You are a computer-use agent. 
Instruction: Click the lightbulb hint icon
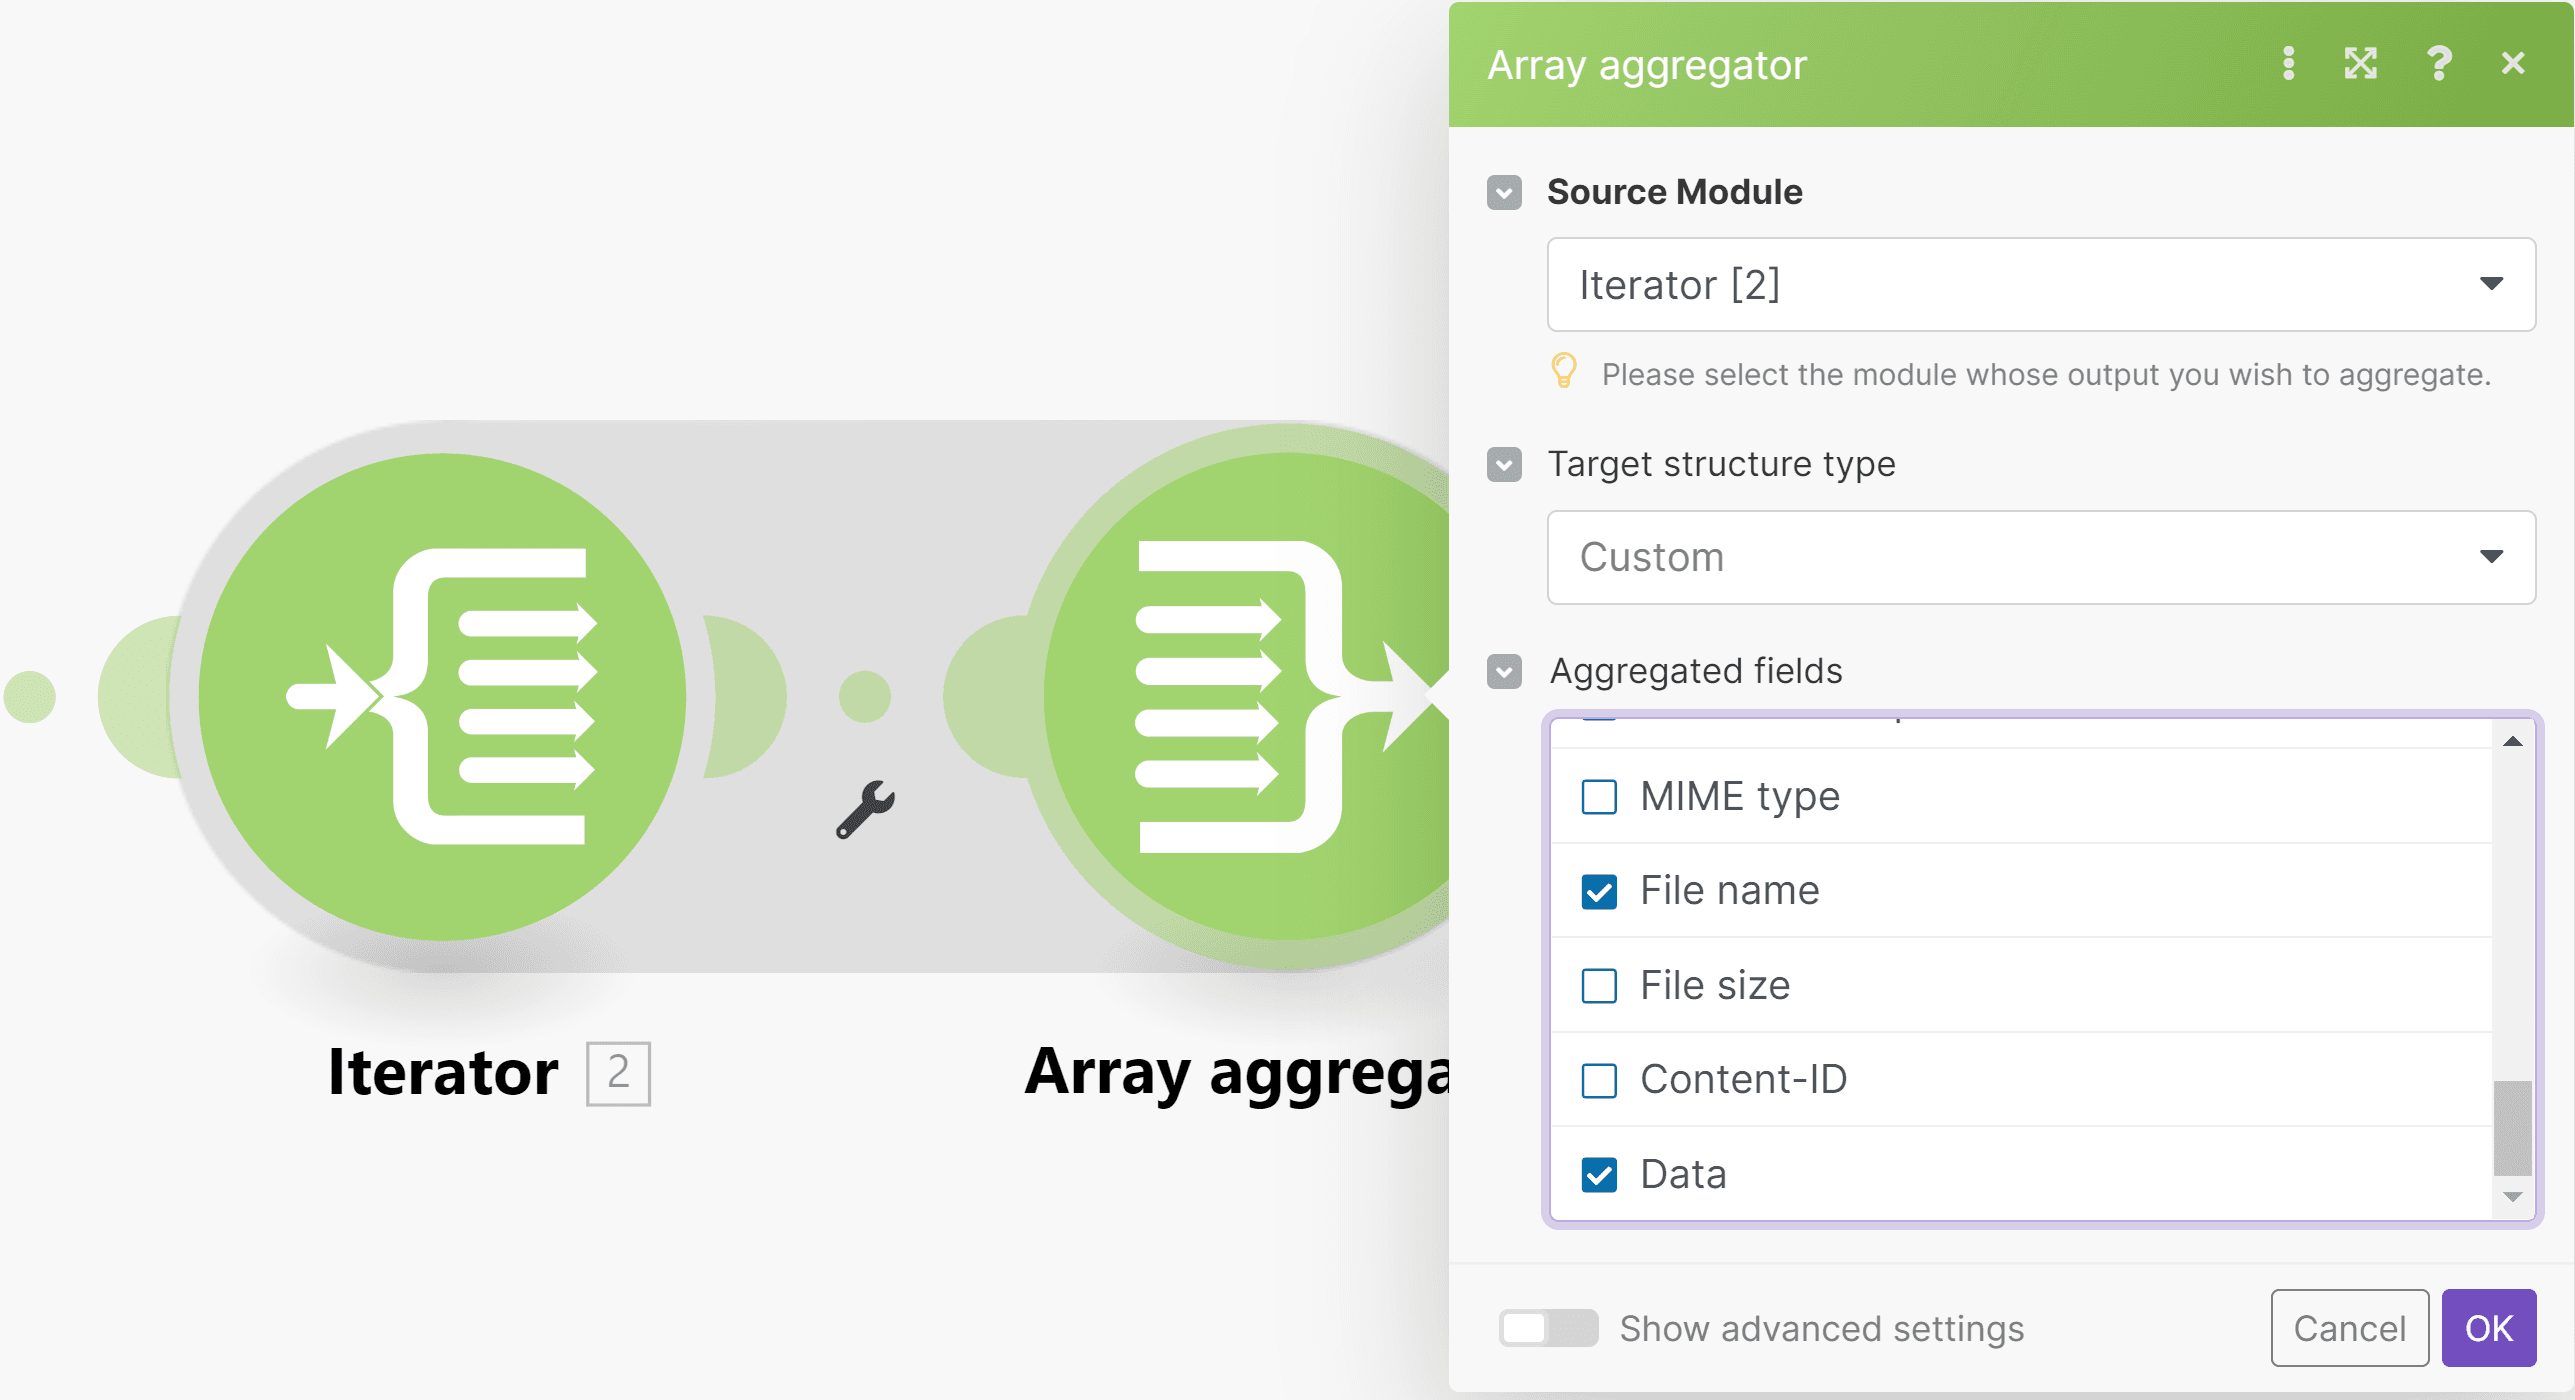tap(1566, 372)
